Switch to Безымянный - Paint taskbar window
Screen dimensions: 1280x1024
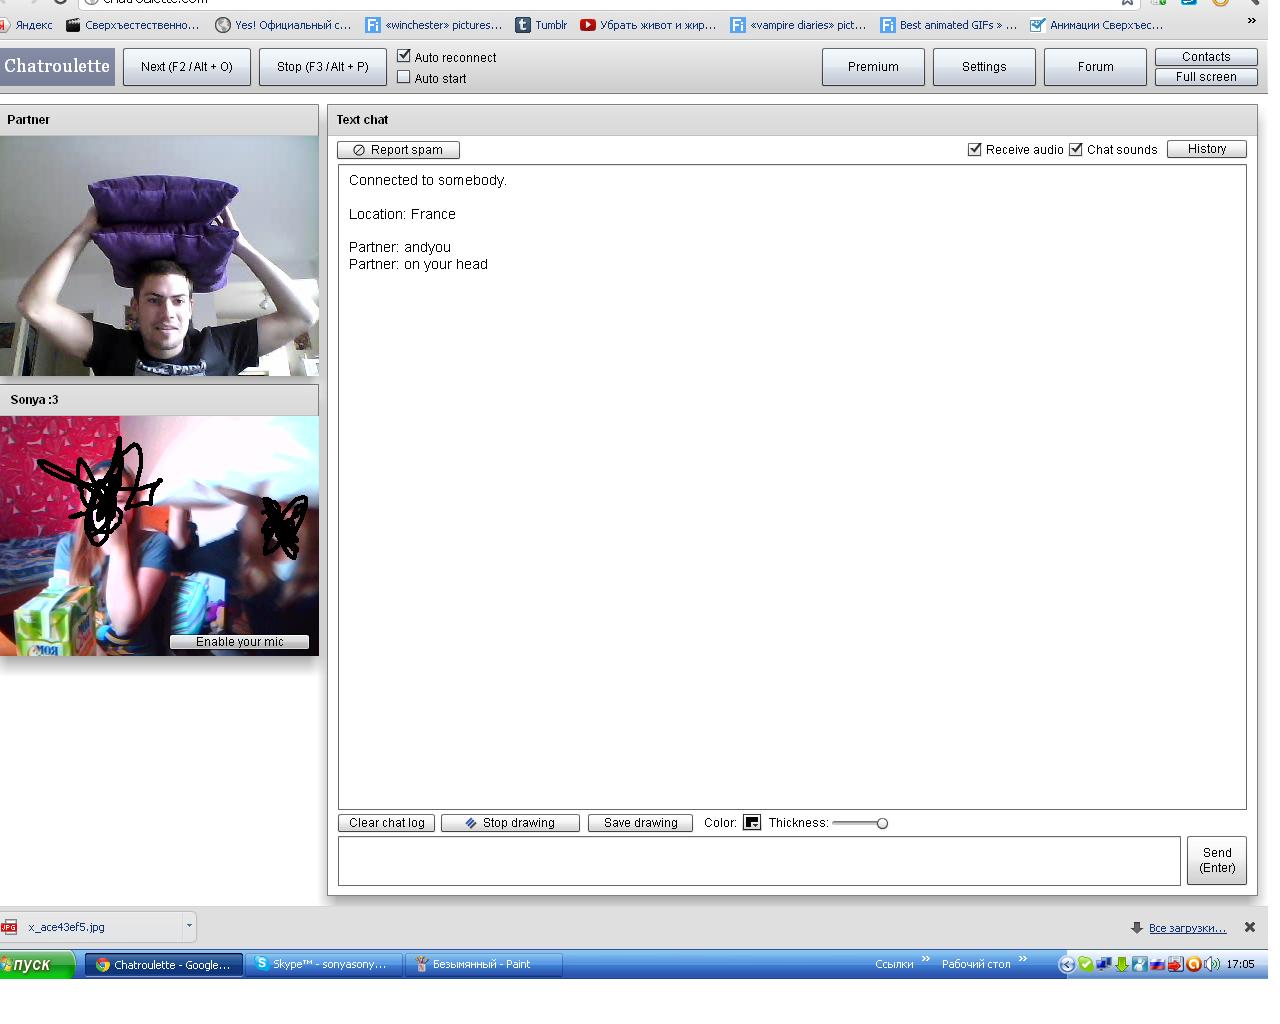point(484,964)
